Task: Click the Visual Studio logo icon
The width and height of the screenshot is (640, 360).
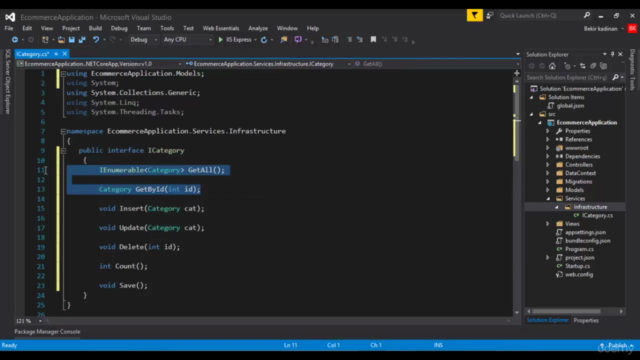Action: click(10, 17)
